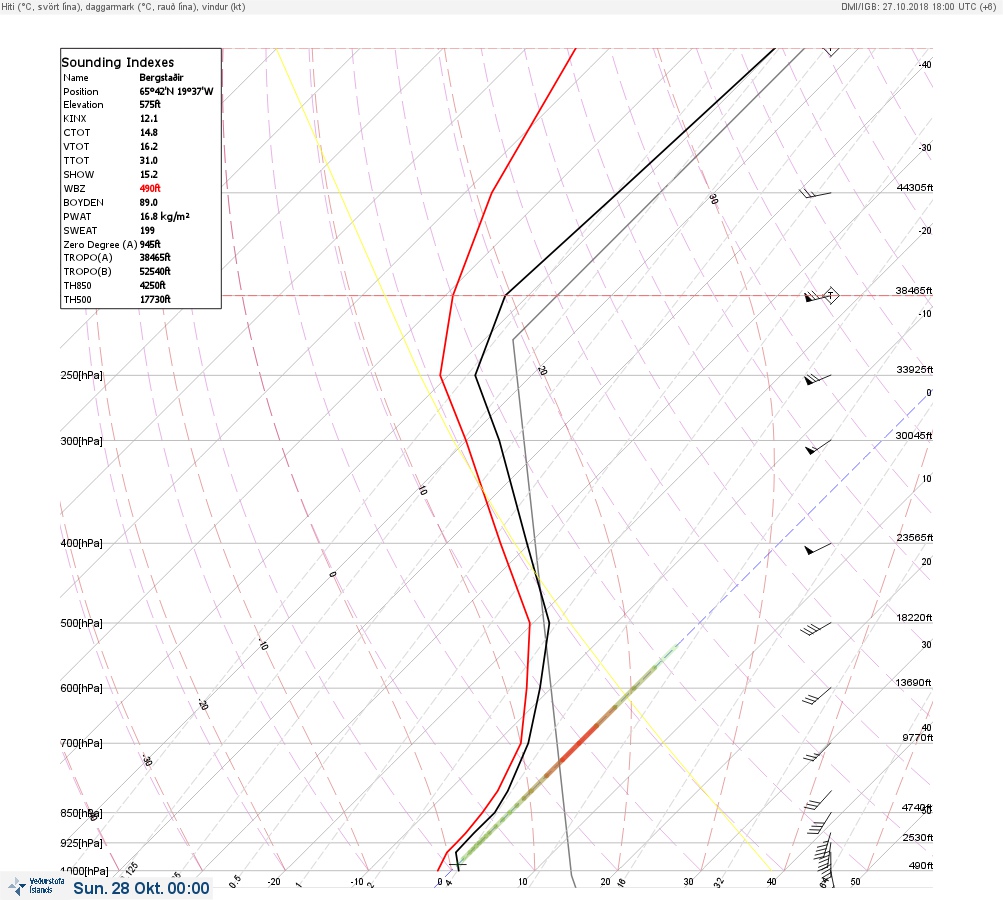This screenshot has width=1003, height=900.
Task: Select the SWEAT value 199
Action: [x=147, y=230]
